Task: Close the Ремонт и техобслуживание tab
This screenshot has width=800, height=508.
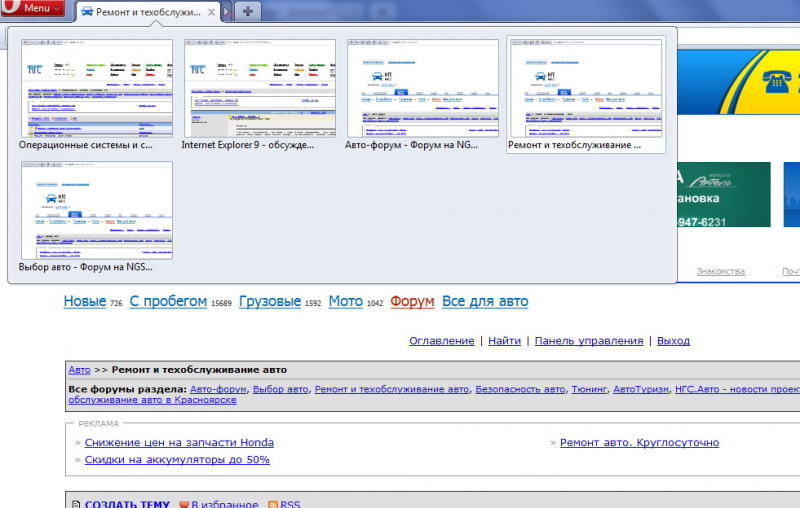Action: coord(211,12)
